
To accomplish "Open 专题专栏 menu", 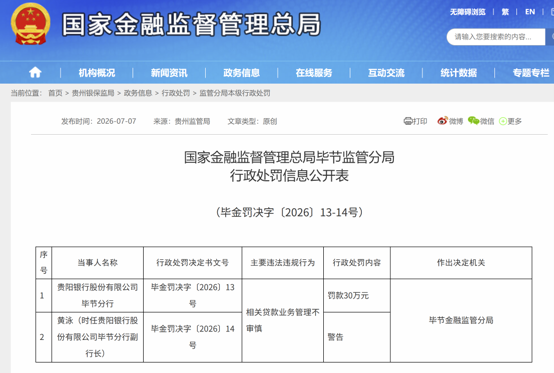I will click(531, 73).
